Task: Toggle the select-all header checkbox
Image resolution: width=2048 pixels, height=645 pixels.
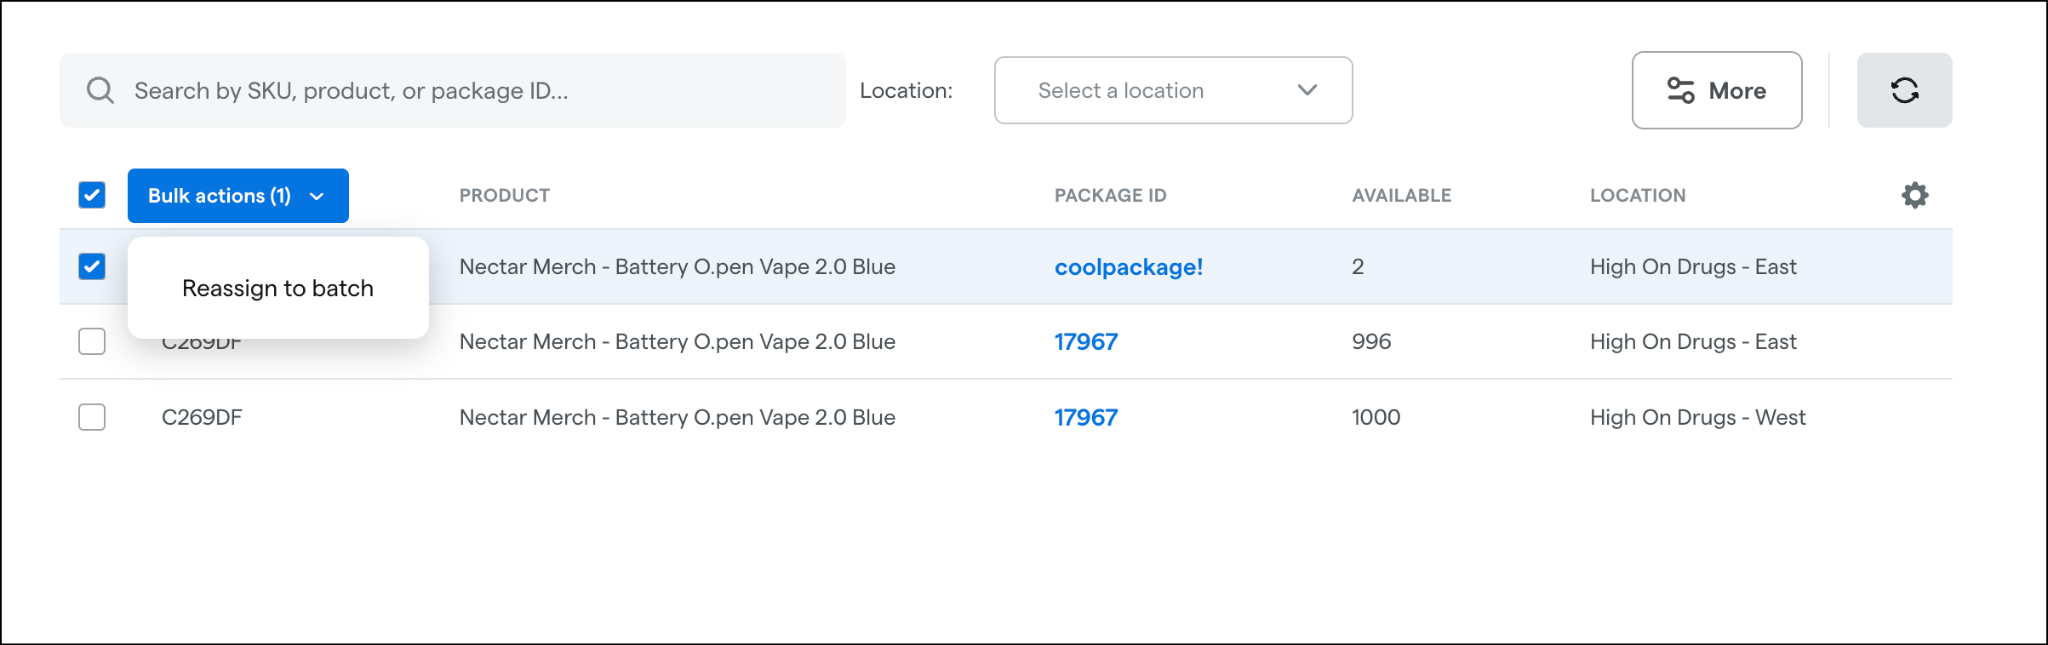Action: click(x=92, y=195)
